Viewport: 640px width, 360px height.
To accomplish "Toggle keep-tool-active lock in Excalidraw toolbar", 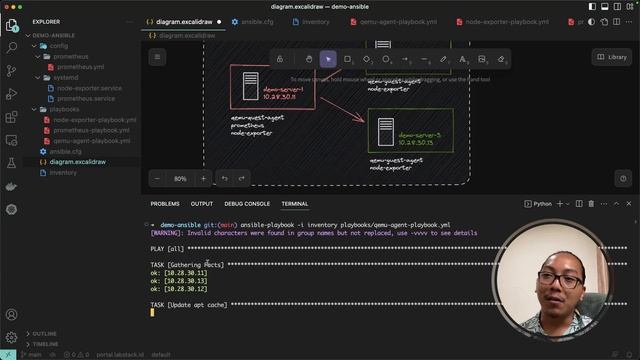I will (280, 59).
